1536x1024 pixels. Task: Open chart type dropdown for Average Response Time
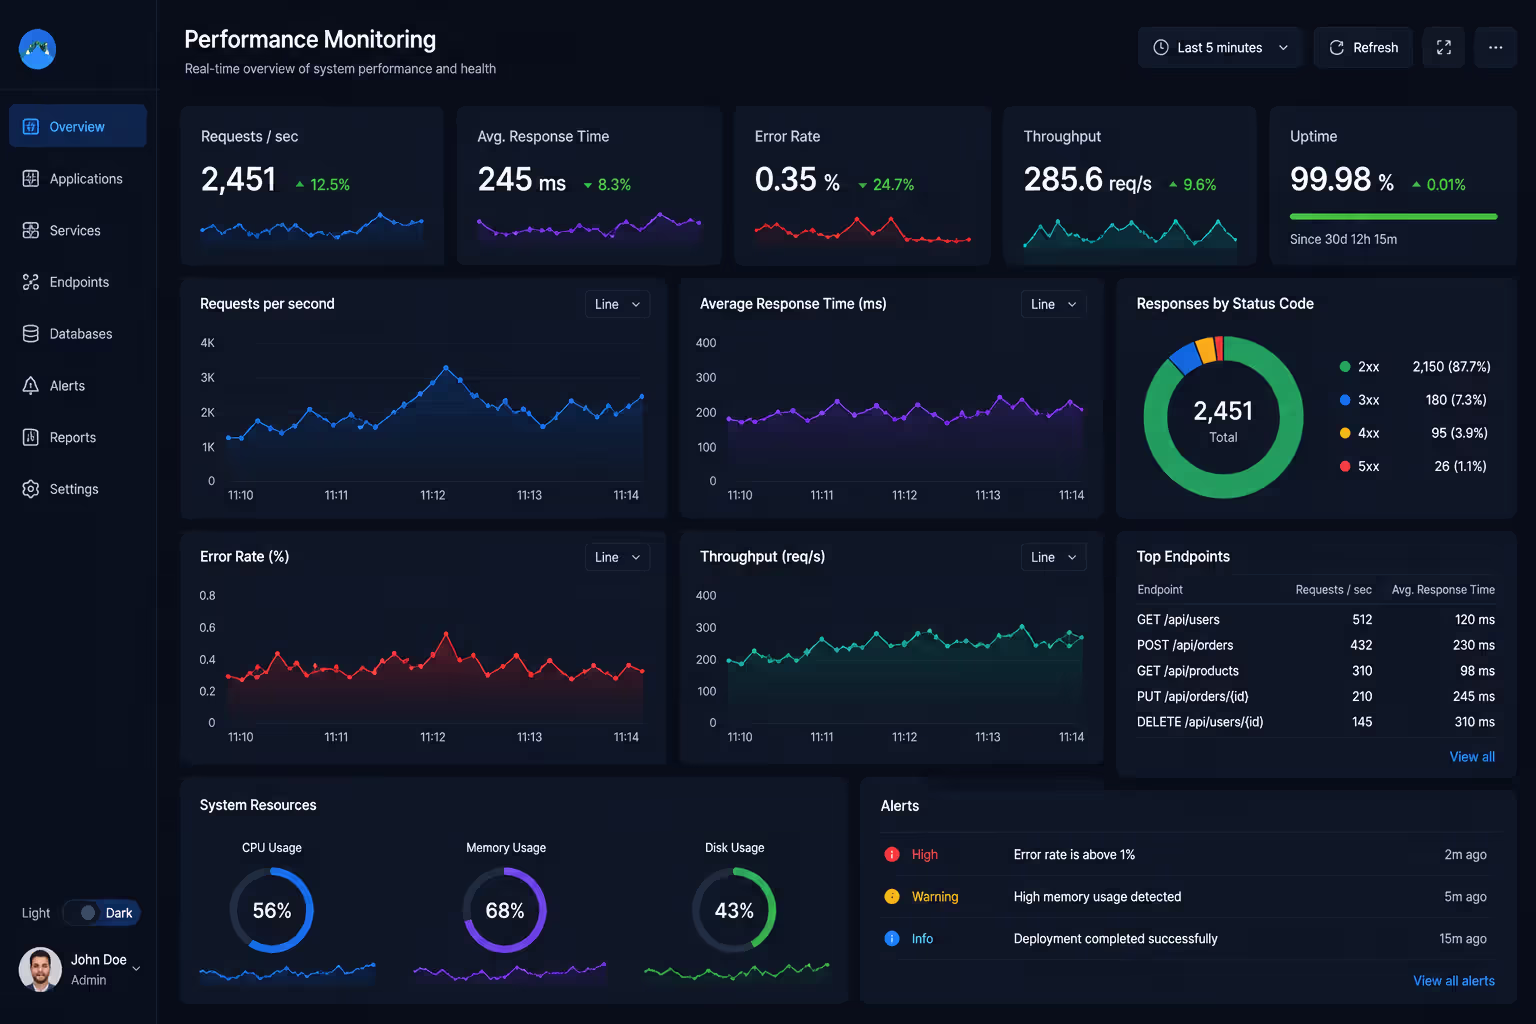(1053, 304)
